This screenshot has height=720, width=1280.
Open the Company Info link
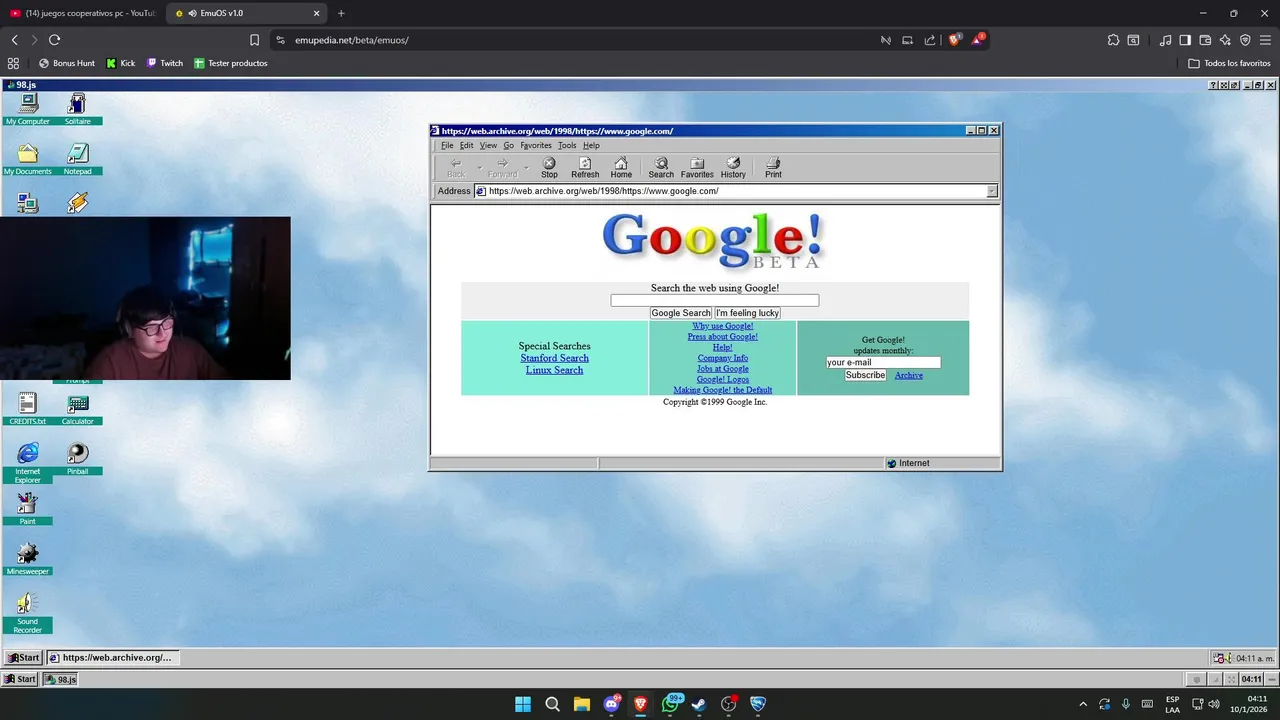point(722,358)
